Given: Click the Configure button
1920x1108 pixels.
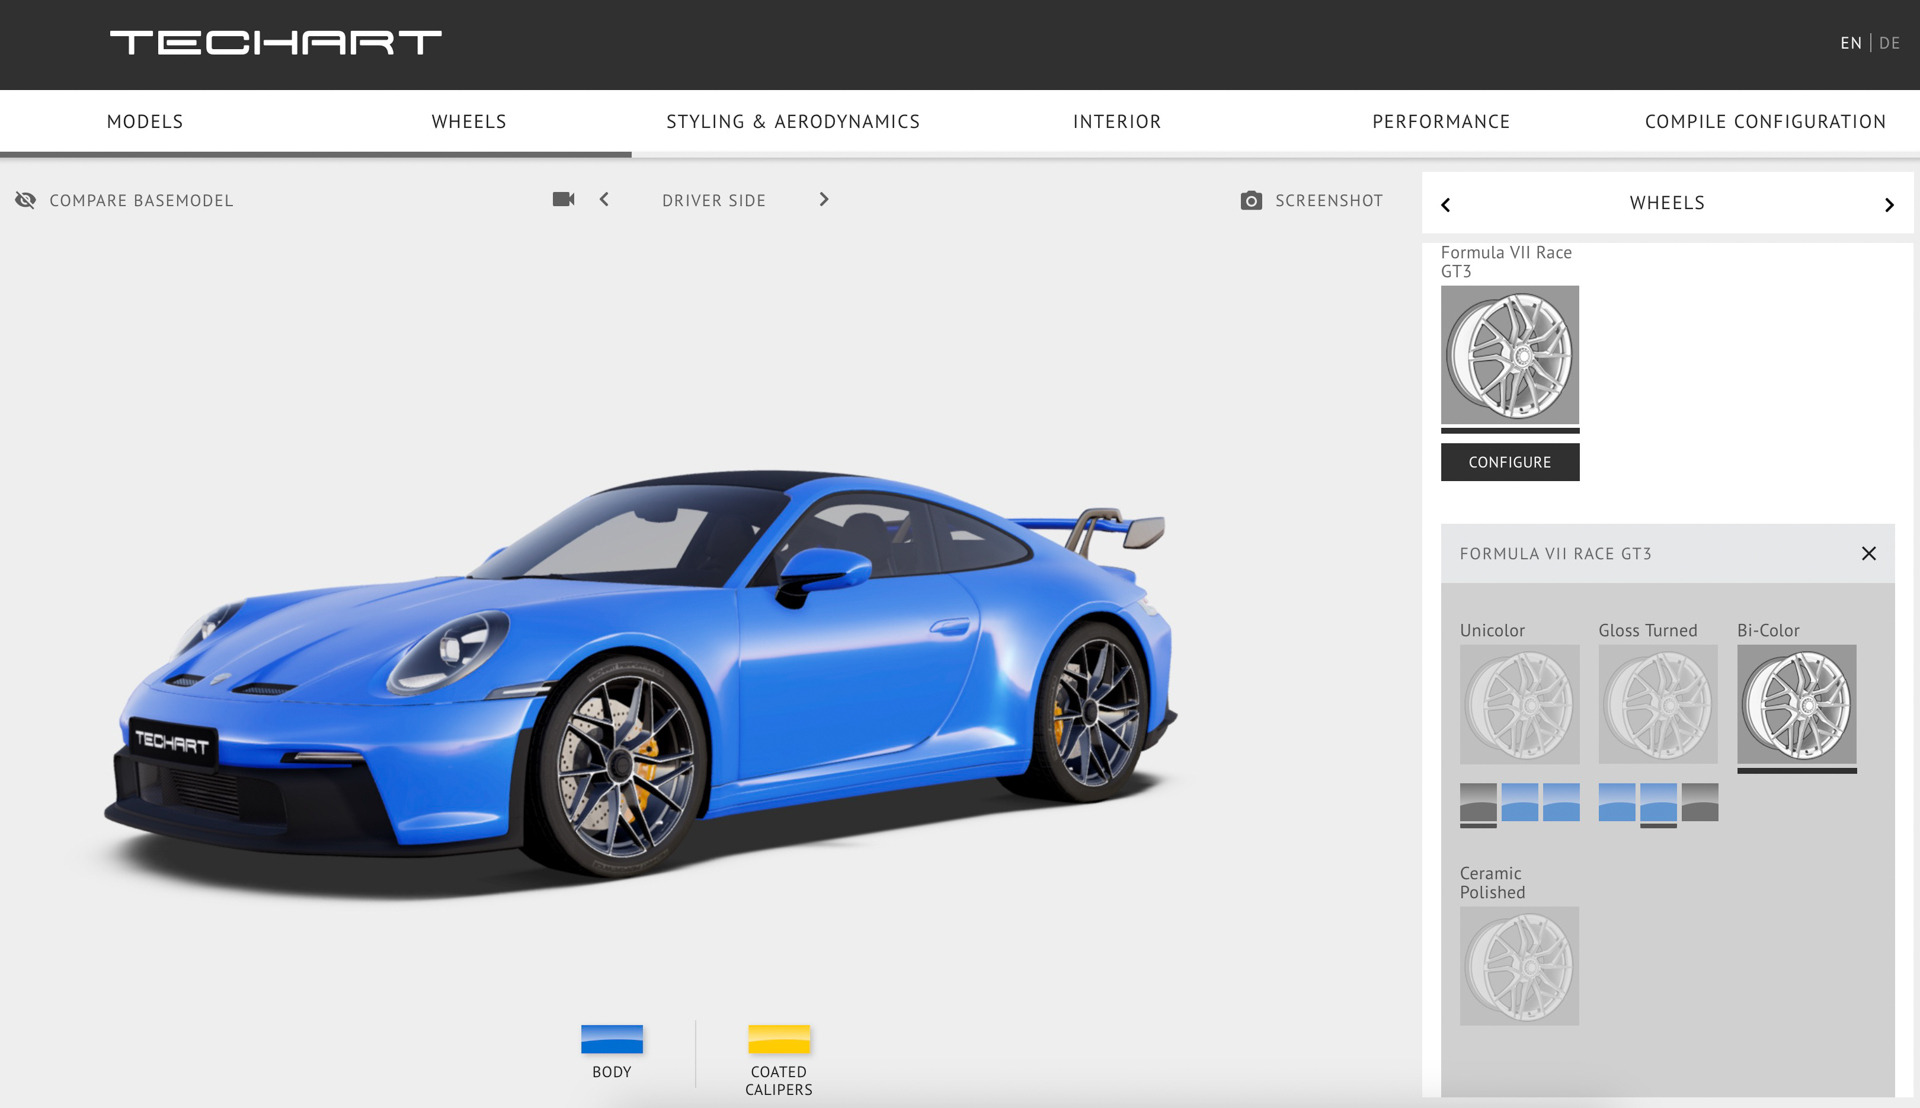Looking at the screenshot, I should click(1510, 462).
